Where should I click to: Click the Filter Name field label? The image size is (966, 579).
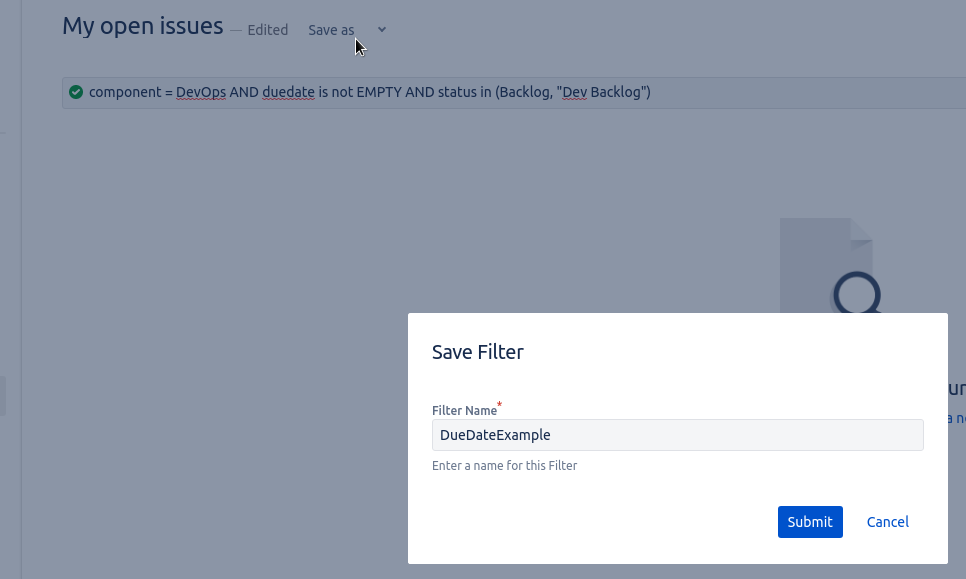465,410
